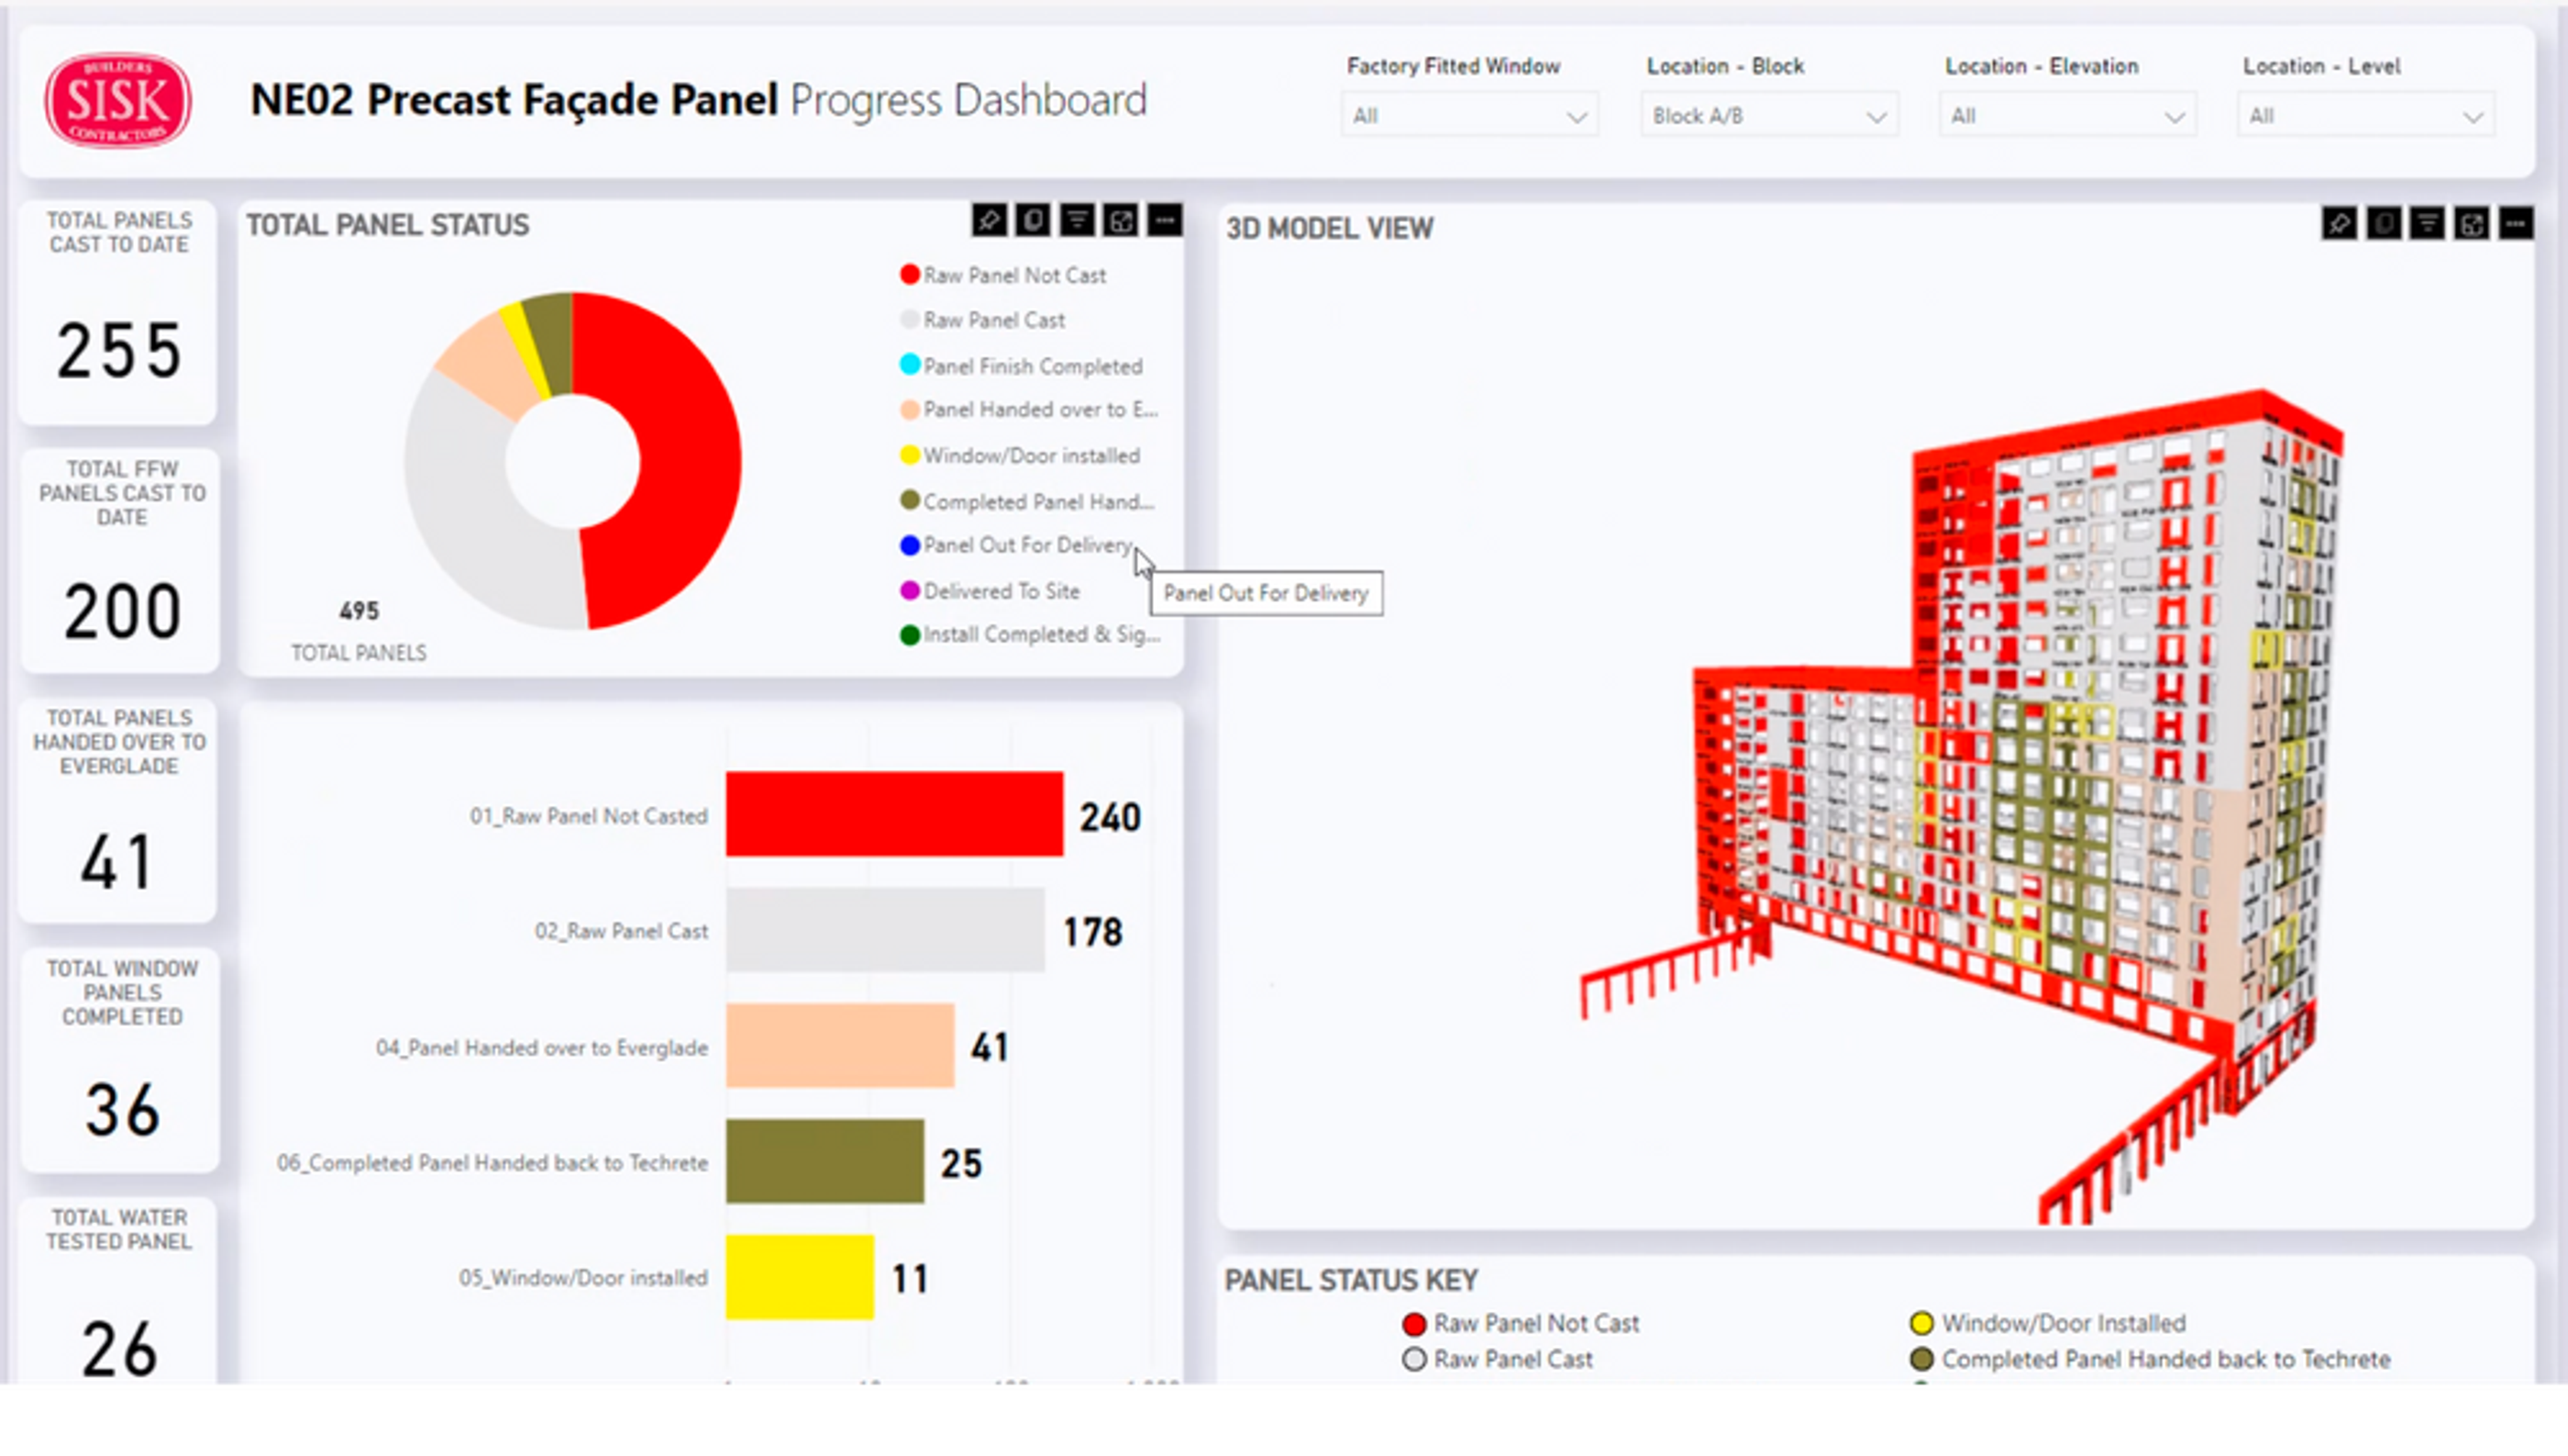
Task: Select Panel Finish Completed legend entry
Action: (1021, 366)
